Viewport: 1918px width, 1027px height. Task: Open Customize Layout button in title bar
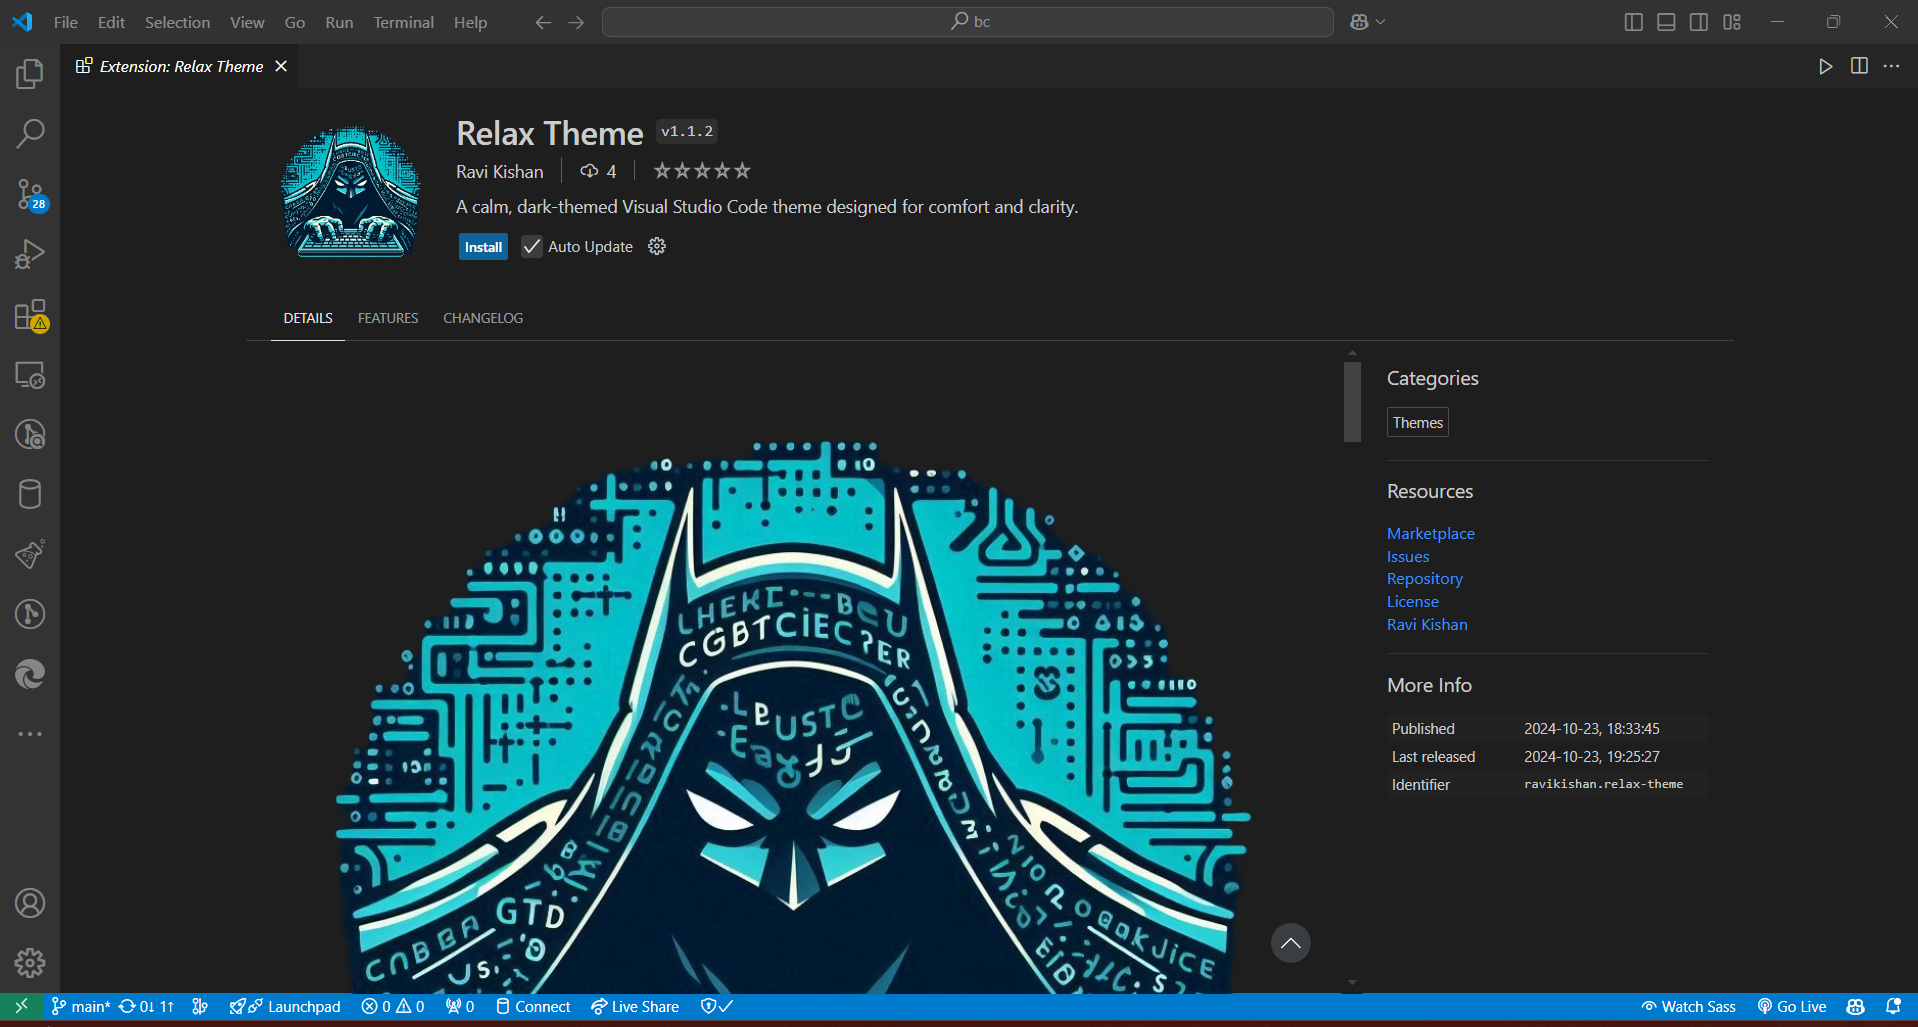click(x=1732, y=22)
